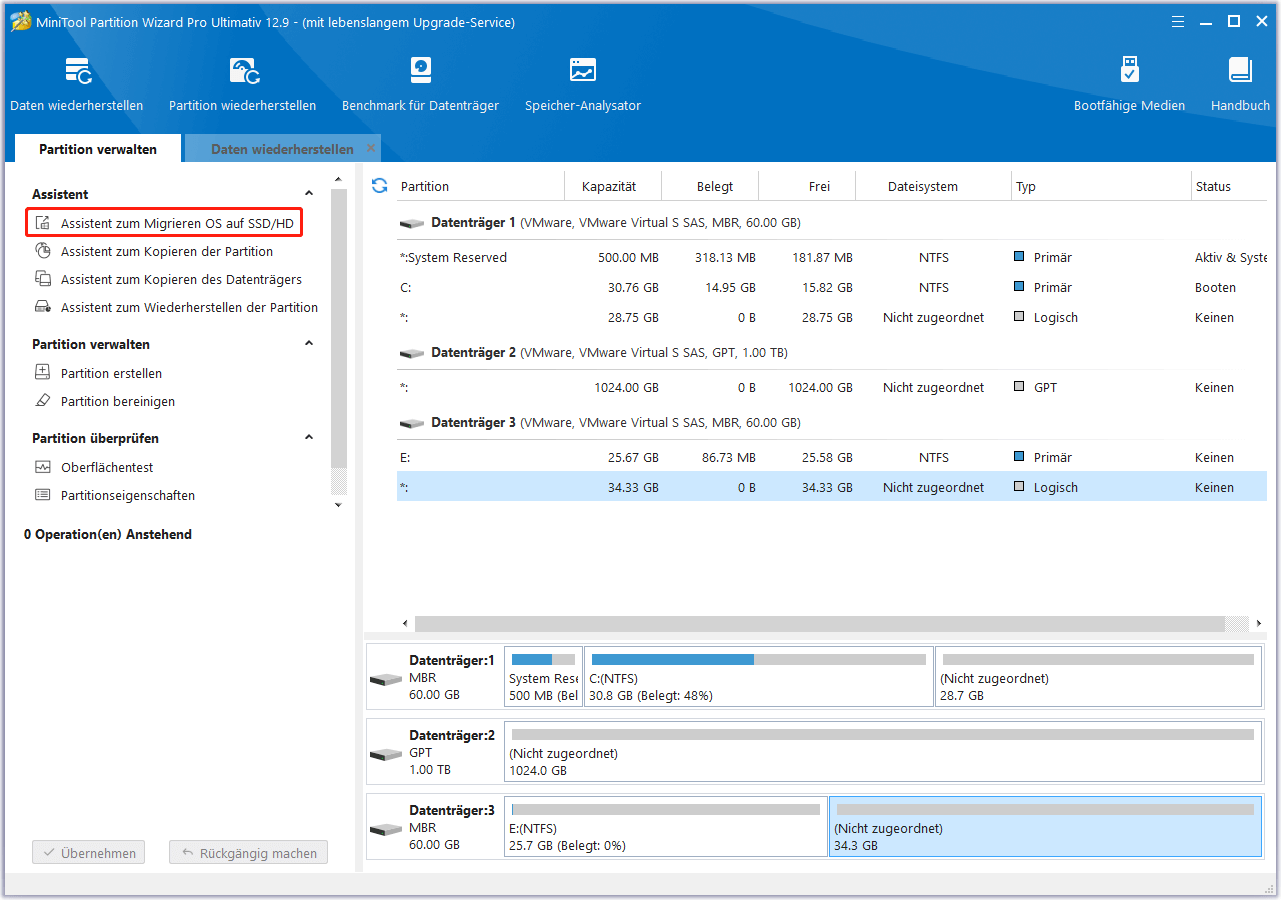
Task: Switch to Partition verwalten tab
Action: [98, 149]
